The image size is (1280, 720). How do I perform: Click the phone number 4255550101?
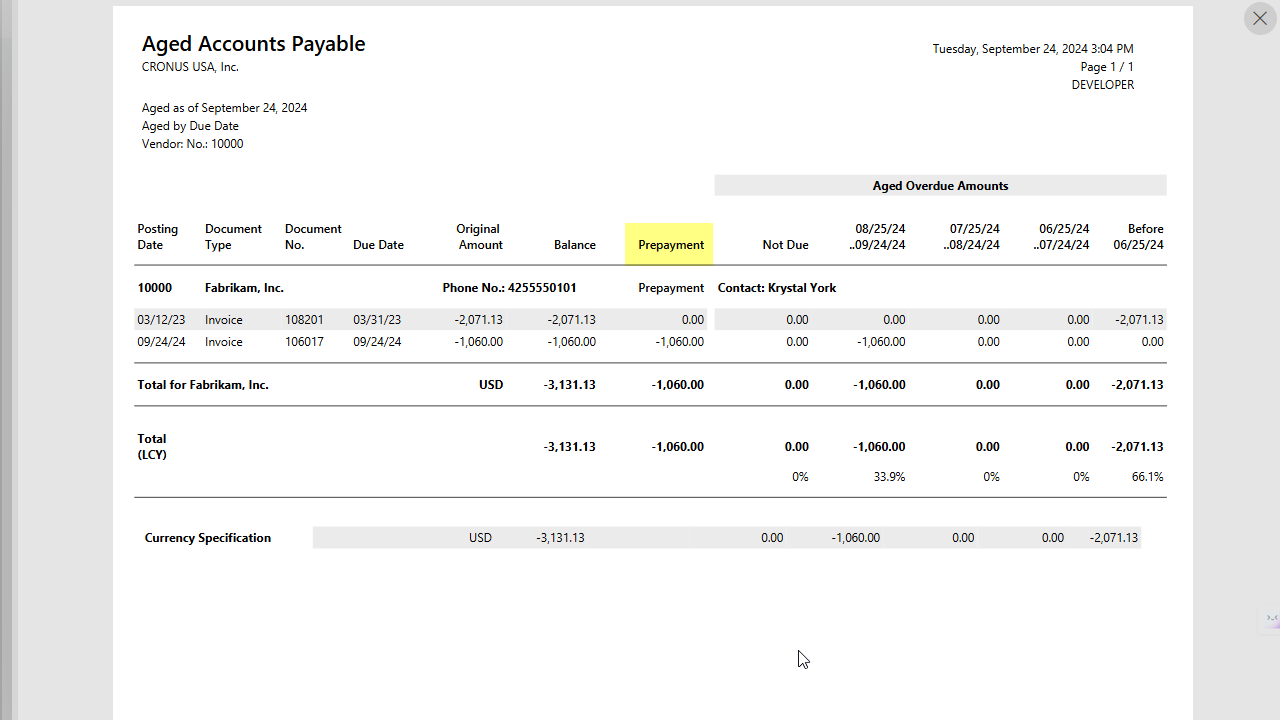coord(543,287)
